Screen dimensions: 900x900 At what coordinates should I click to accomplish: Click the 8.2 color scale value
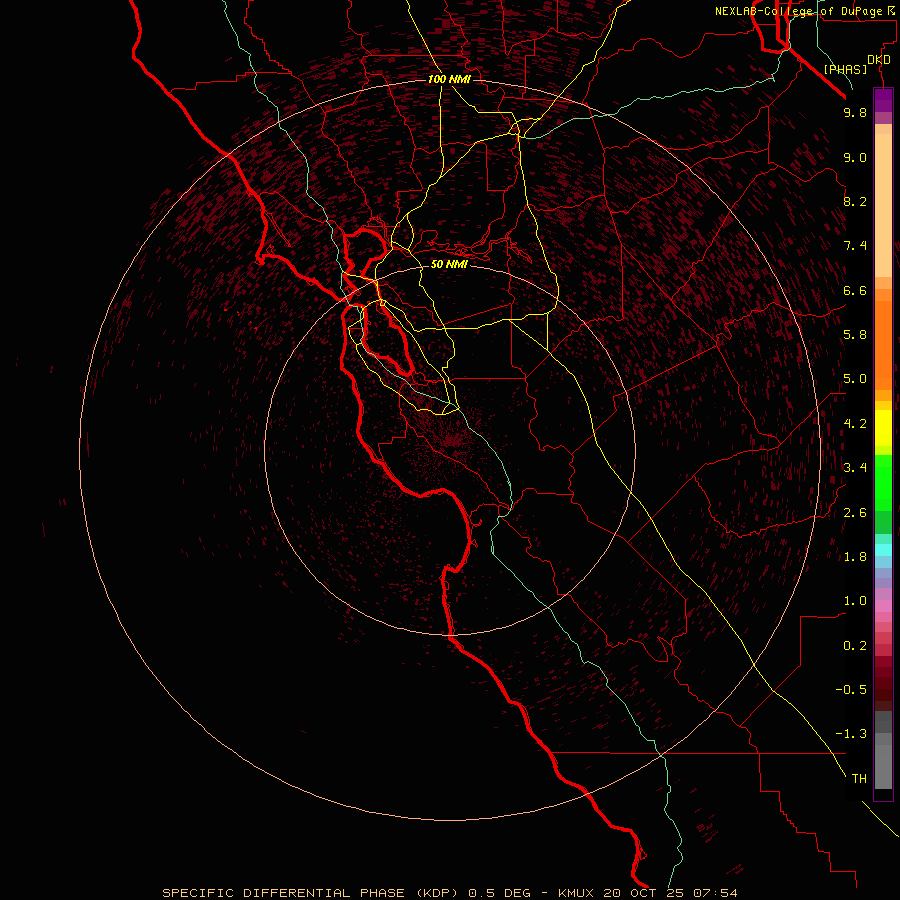tap(855, 201)
